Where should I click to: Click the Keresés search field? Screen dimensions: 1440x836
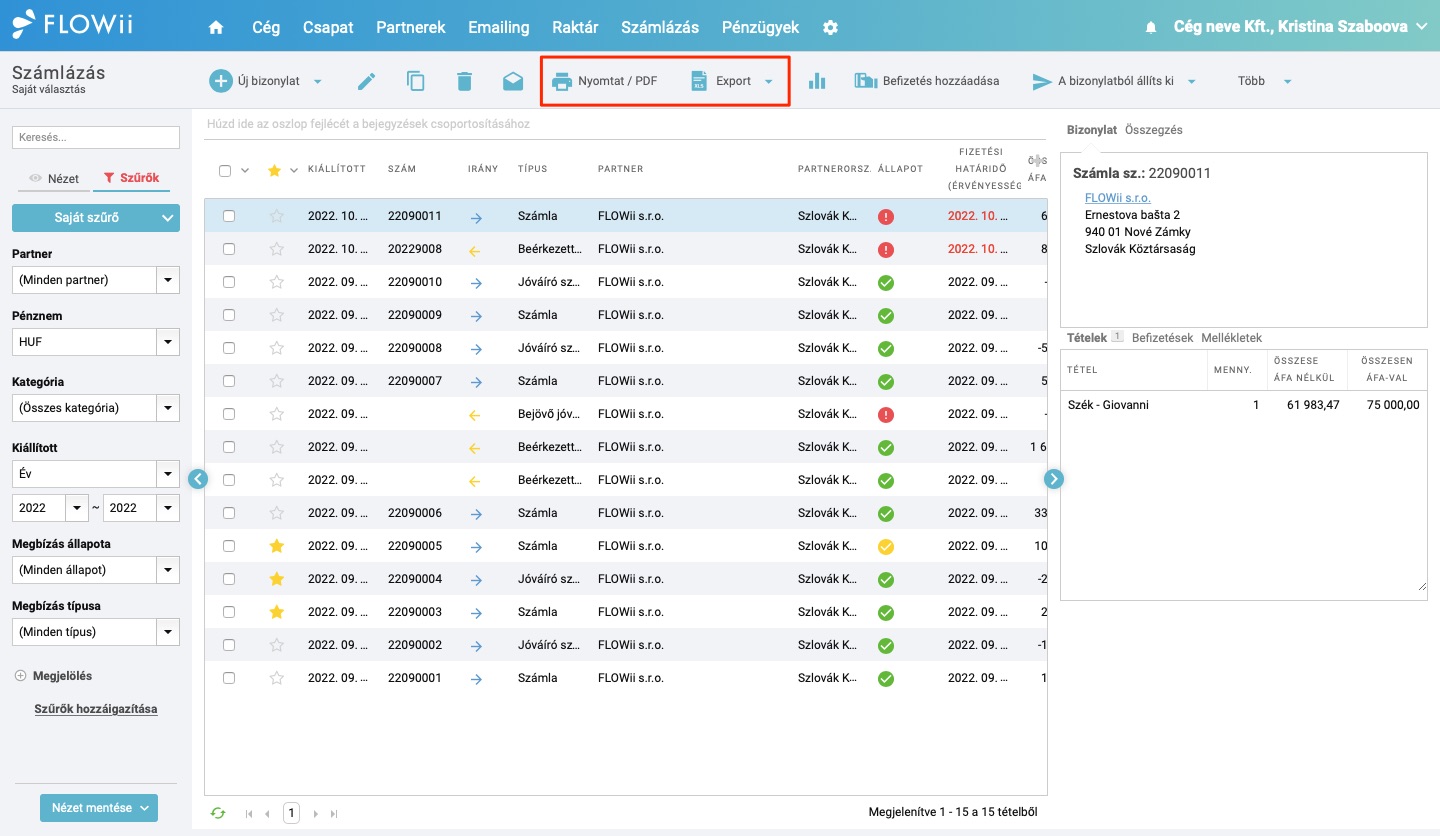pos(96,137)
